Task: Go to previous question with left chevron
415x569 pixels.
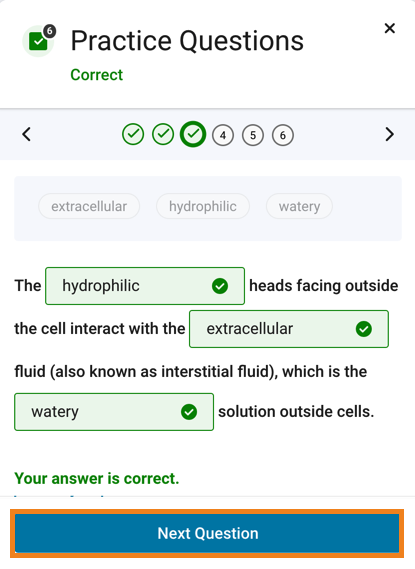Action: click(26, 134)
